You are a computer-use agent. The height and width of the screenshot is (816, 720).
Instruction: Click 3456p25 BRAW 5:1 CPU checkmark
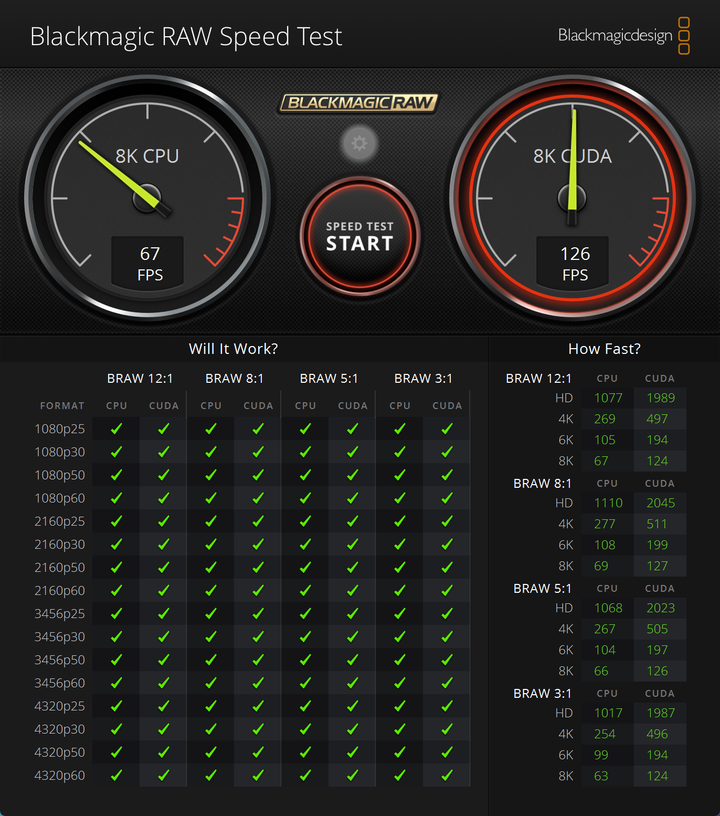pyautogui.click(x=305, y=614)
